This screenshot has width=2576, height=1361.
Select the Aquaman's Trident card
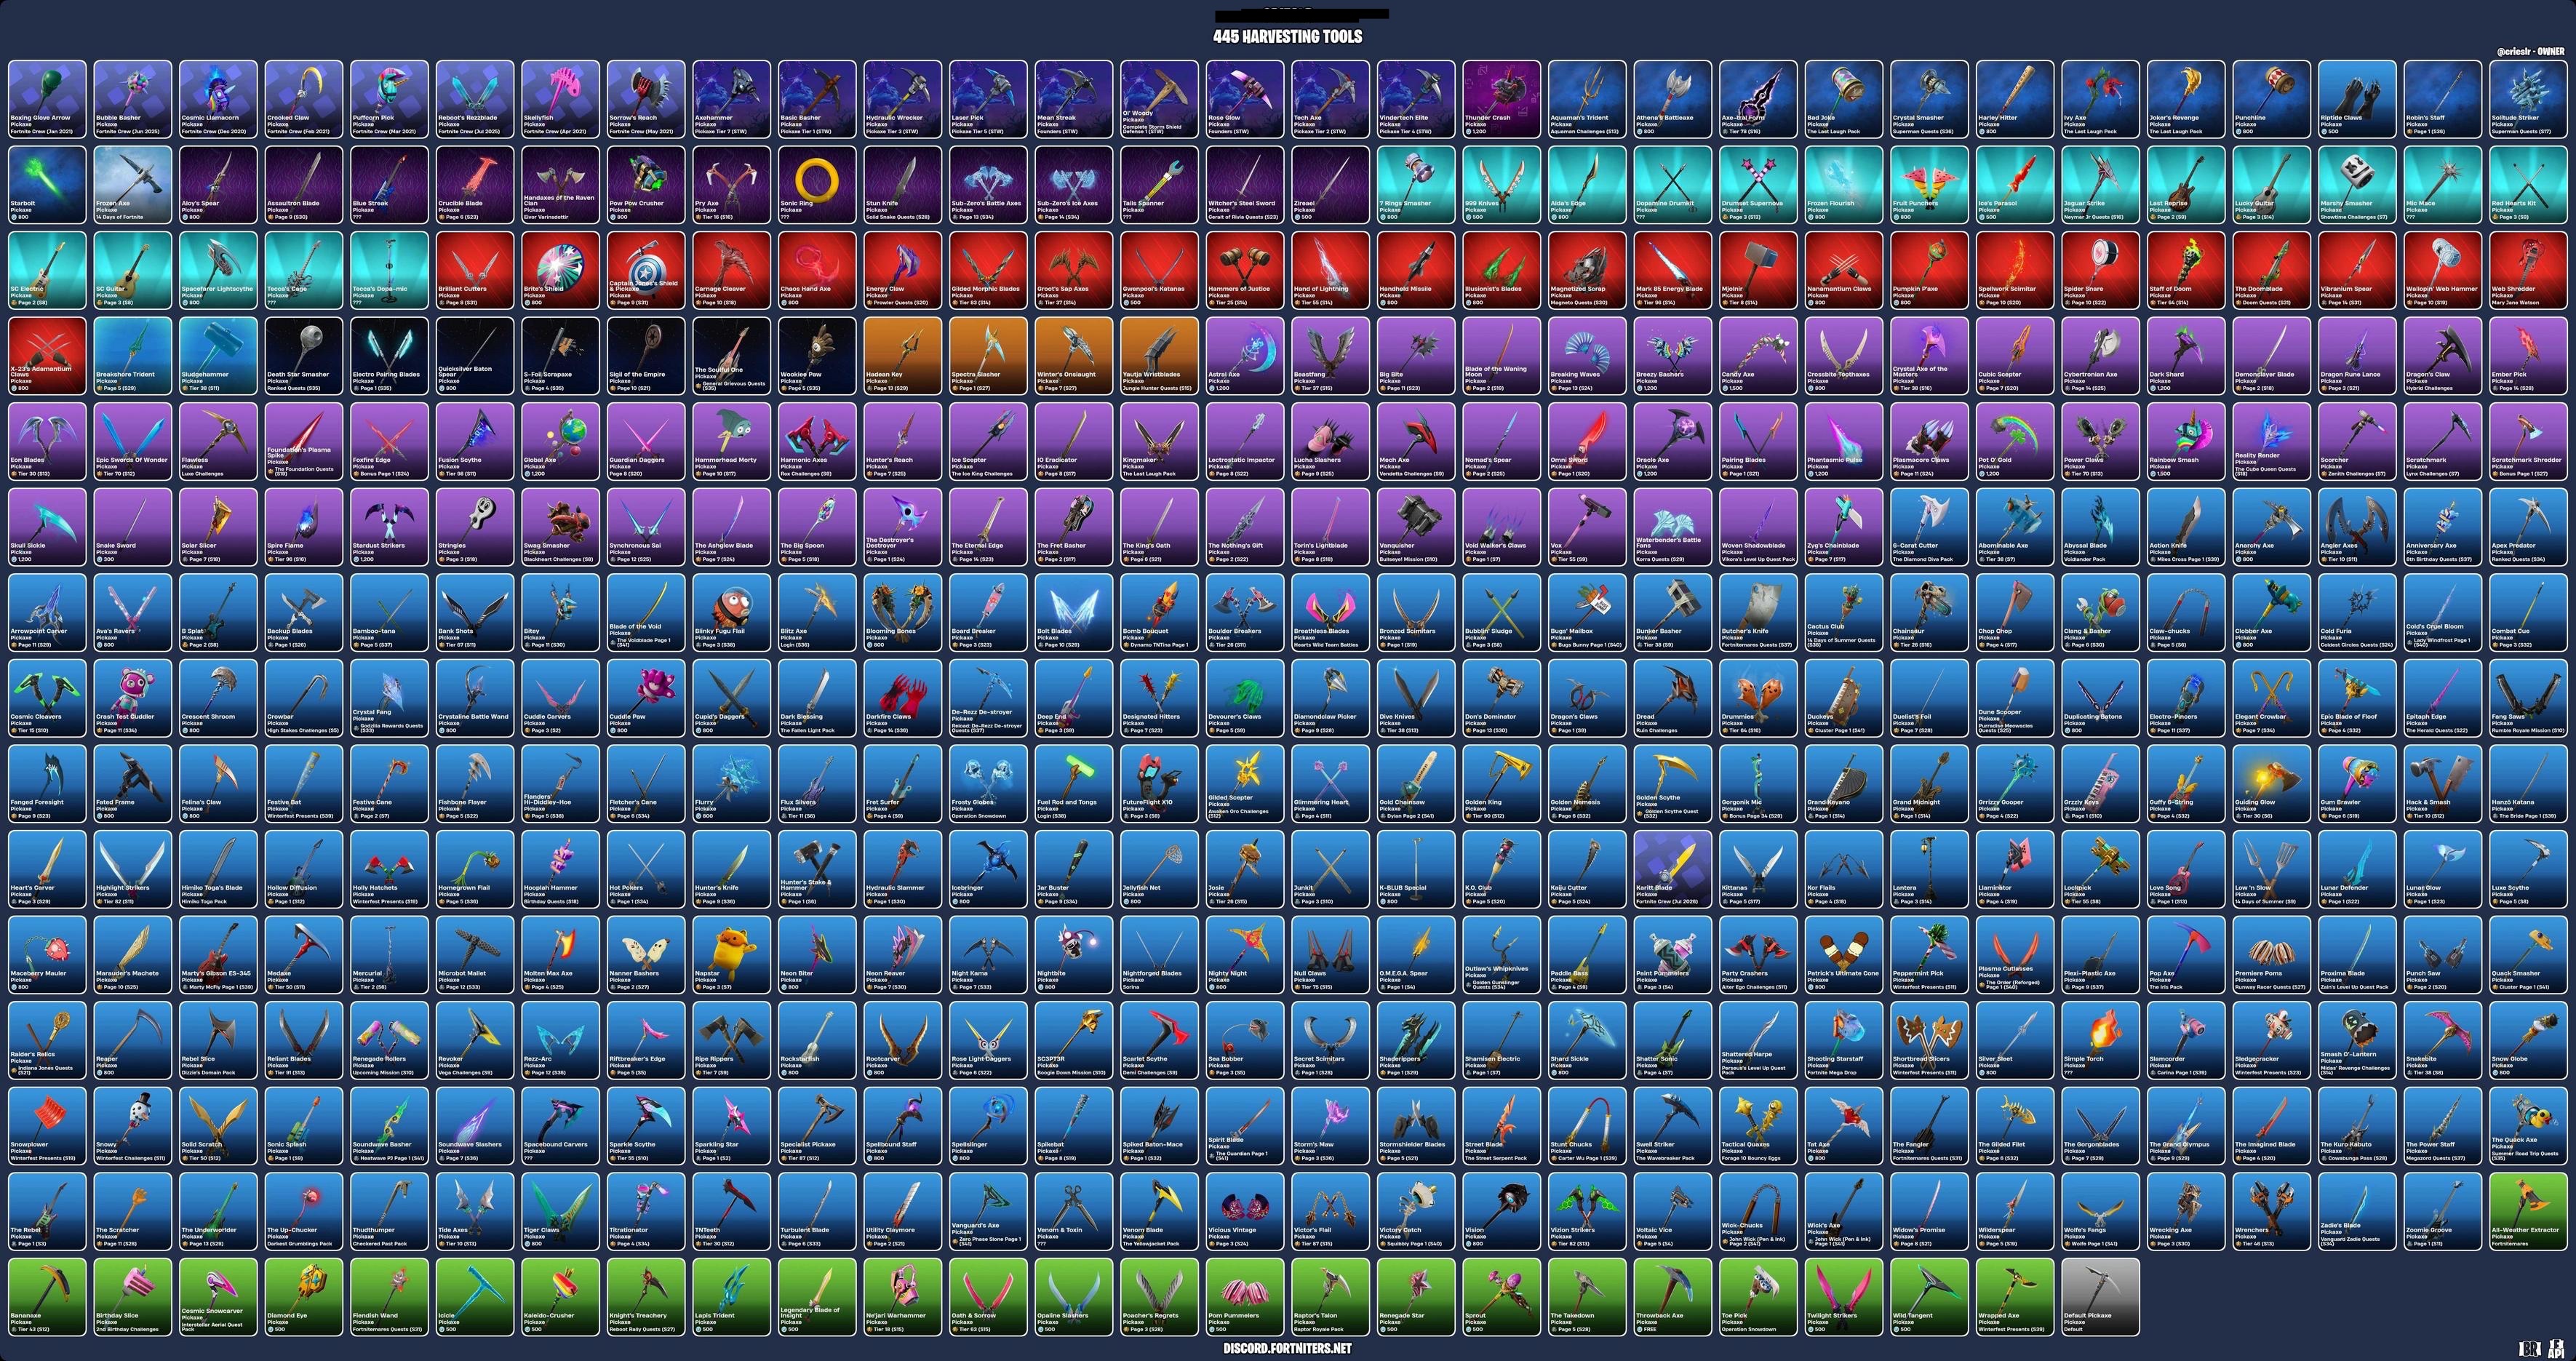[1586, 98]
